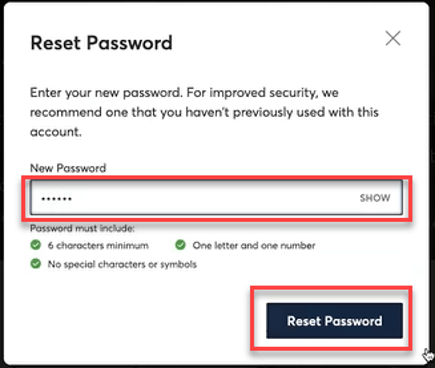
Task: Click the green check beside 6 characters minimum
Action: [35, 245]
